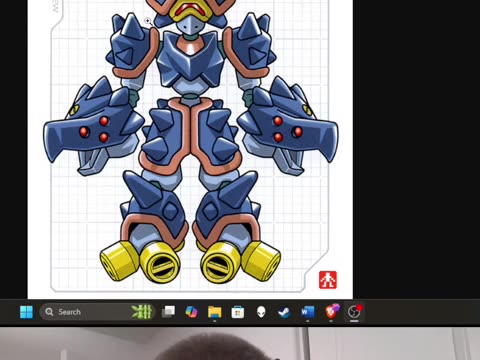Switch to OBS Studio taskbar icon
480x360 pixels.
click(x=354, y=312)
